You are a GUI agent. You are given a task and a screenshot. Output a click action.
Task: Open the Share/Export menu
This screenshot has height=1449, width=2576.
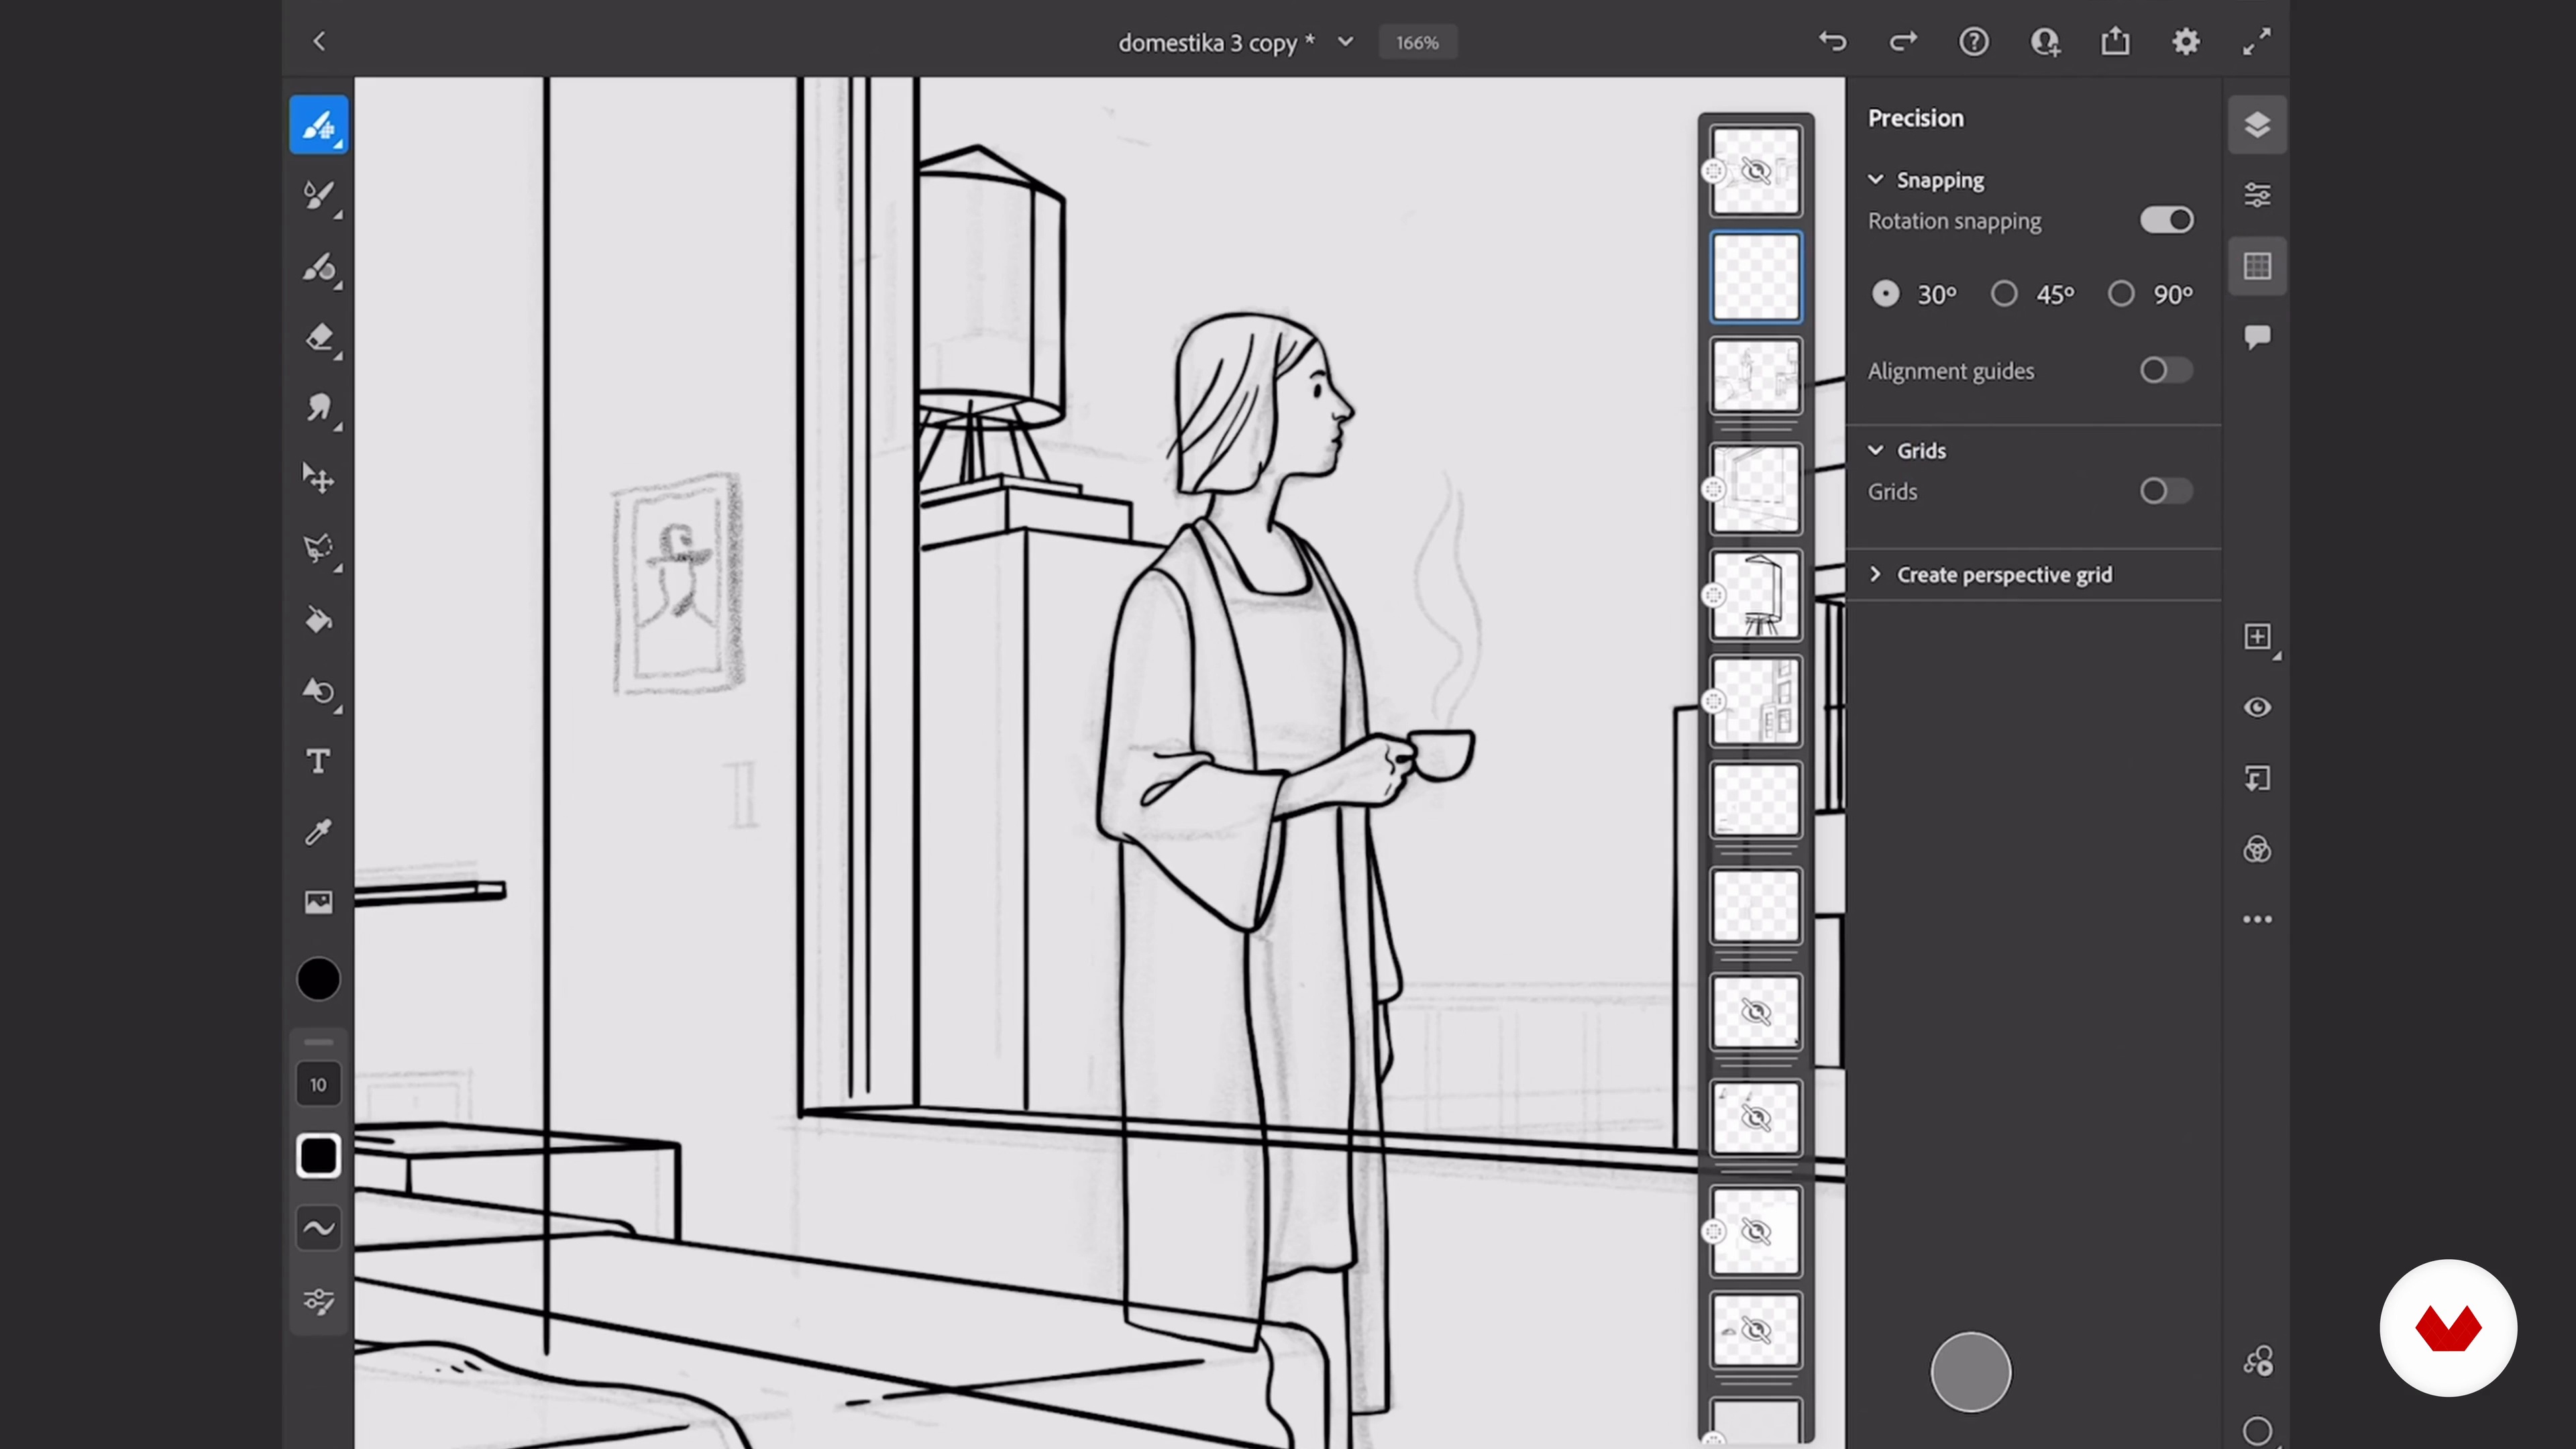tap(2115, 41)
